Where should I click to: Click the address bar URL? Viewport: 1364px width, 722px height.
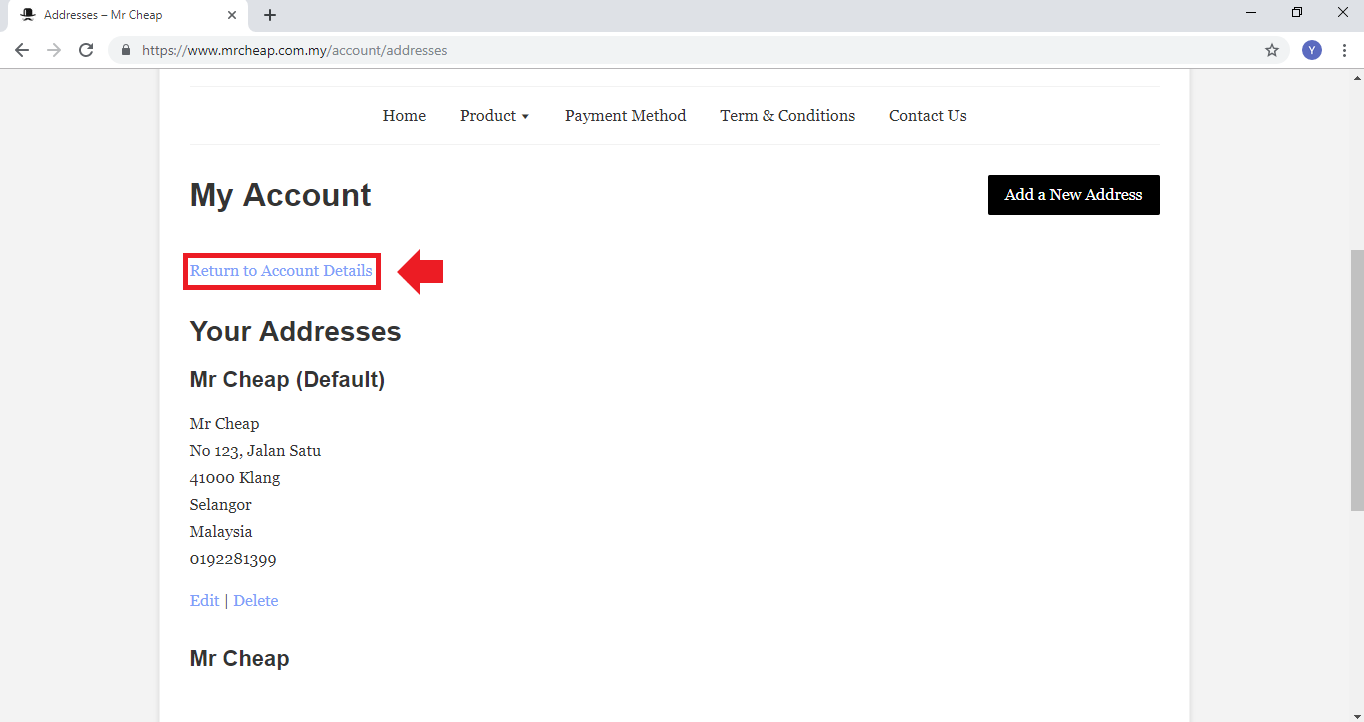point(294,50)
